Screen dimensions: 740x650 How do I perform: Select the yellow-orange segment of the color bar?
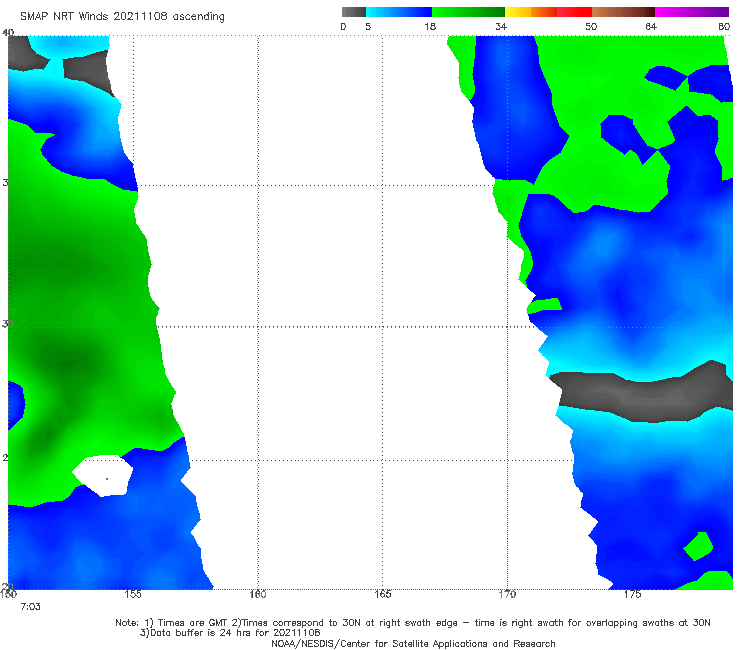(x=530, y=12)
